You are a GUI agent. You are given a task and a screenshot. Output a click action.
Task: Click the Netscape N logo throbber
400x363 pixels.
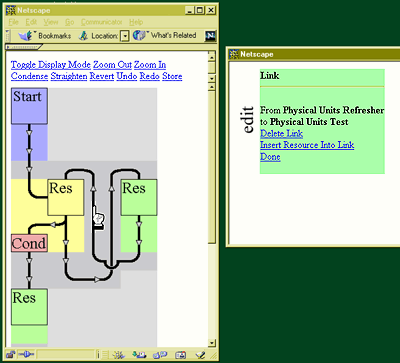pos(210,36)
